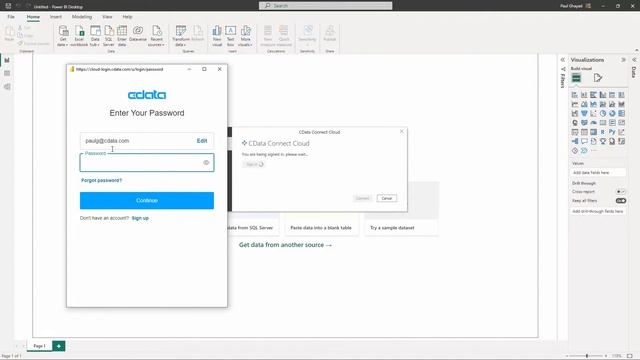Screen dimensions: 640x360
Task: Click Try a sample dataset
Action: point(392,228)
